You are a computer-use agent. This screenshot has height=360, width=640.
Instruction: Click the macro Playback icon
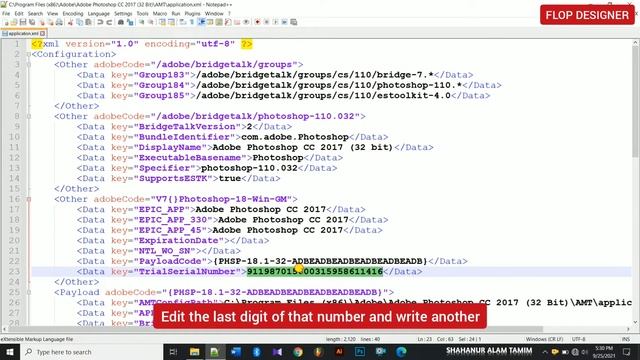point(276,22)
